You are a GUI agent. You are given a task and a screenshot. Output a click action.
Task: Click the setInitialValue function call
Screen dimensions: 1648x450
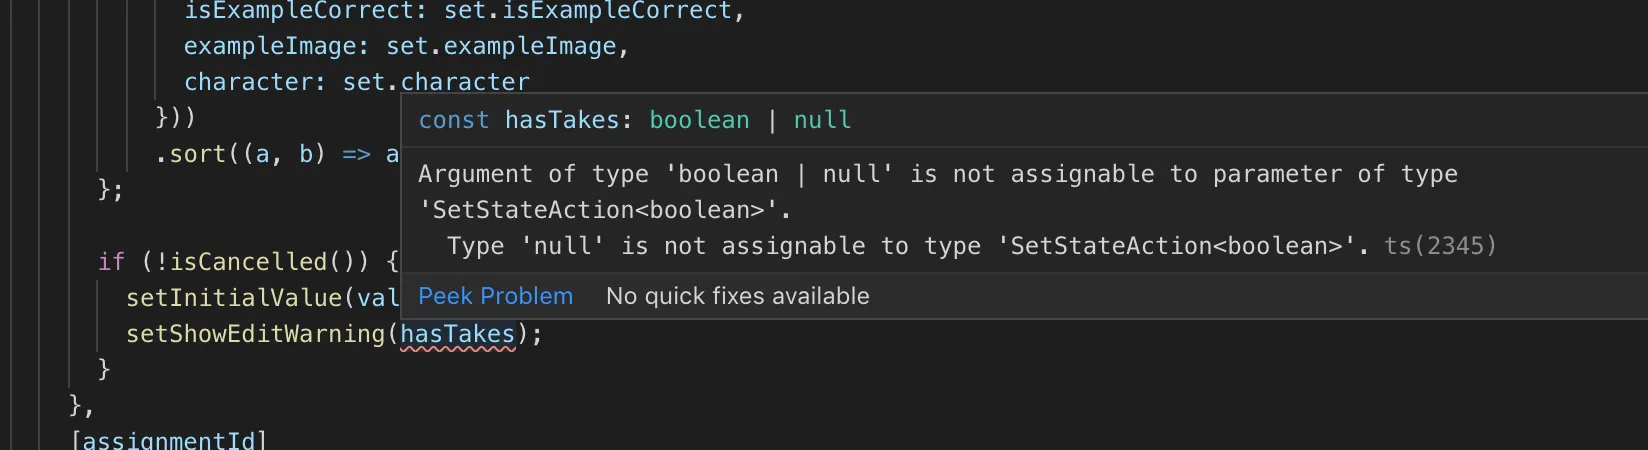click(x=234, y=298)
